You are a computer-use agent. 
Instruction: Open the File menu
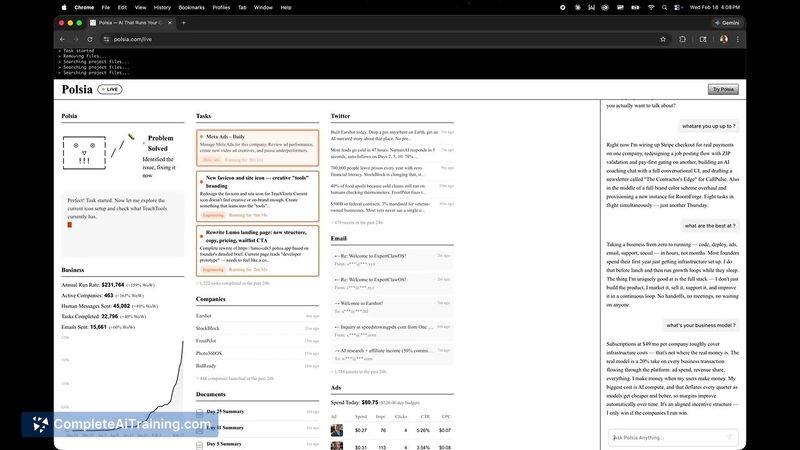pyautogui.click(x=106, y=8)
